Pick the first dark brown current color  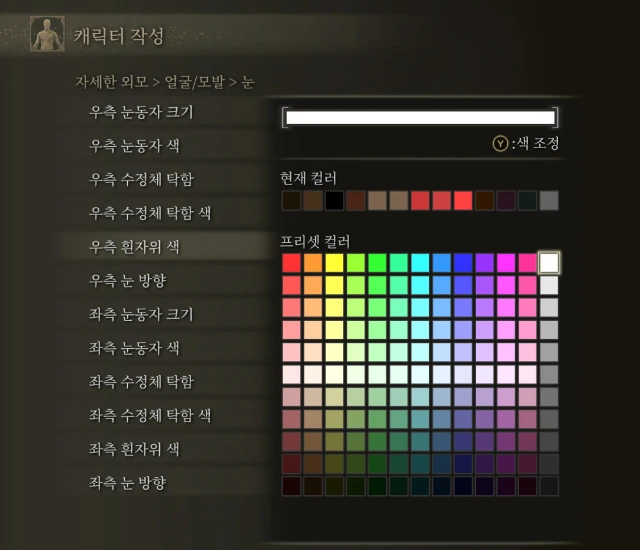[x=291, y=201]
